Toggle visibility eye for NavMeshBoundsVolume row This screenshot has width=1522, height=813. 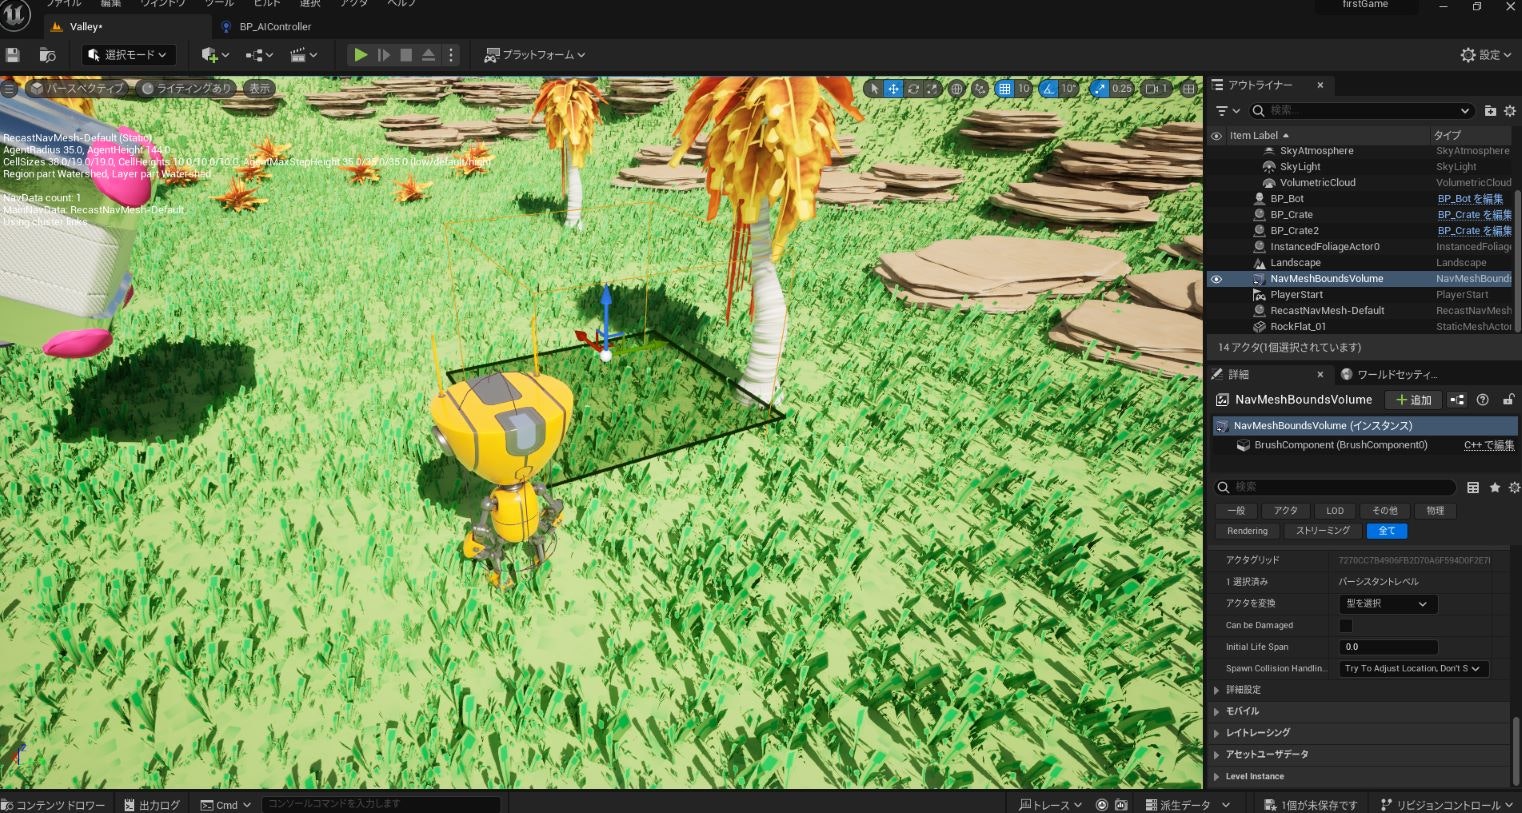[1217, 279]
